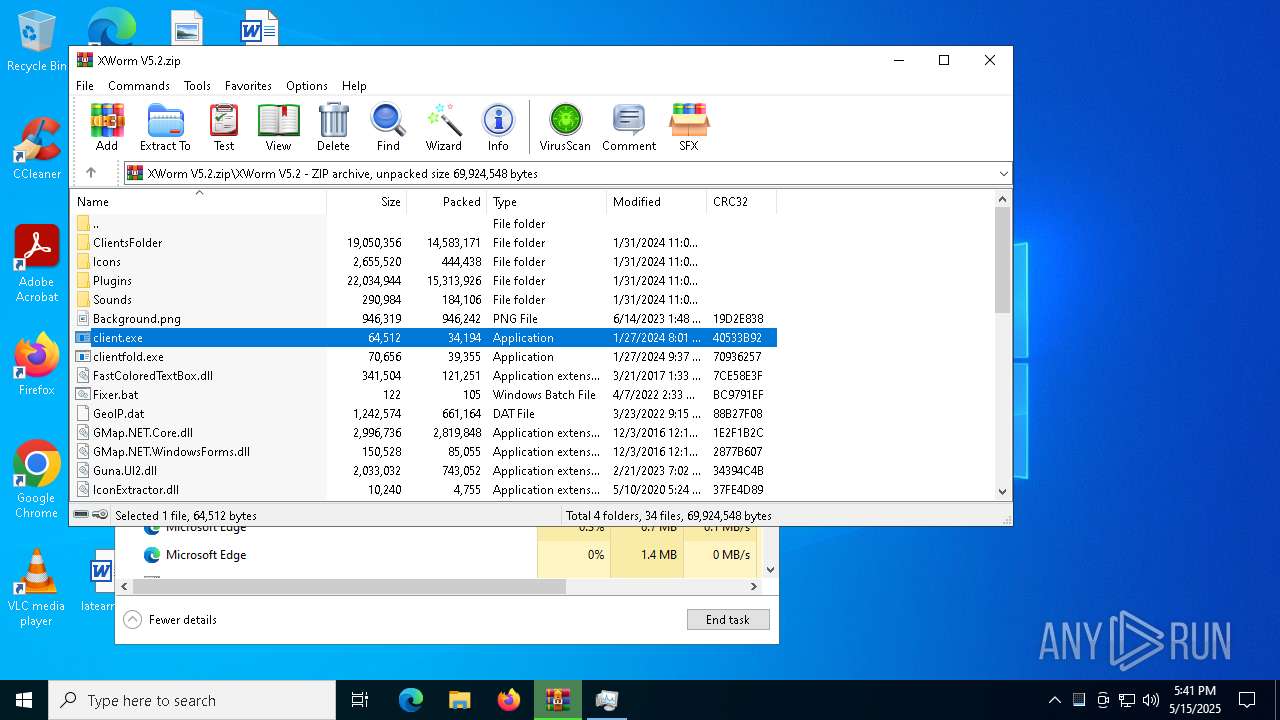The width and height of the screenshot is (1280, 720).
Task: Sort list by Size column header
Action: (x=367, y=201)
